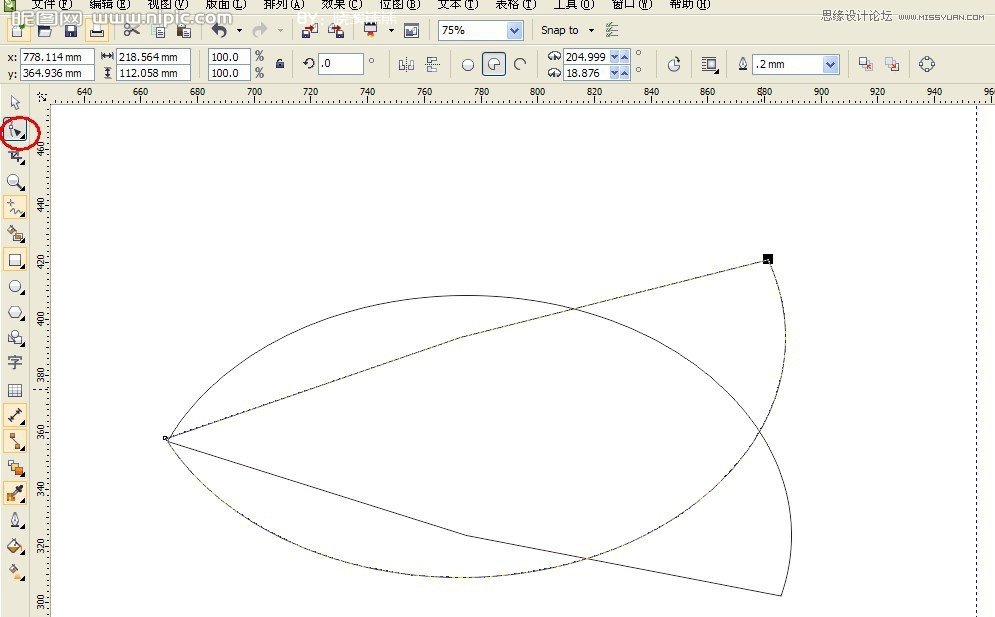The height and width of the screenshot is (617, 995).
Task: Open the 效果(C) menu
Action: coord(341,5)
